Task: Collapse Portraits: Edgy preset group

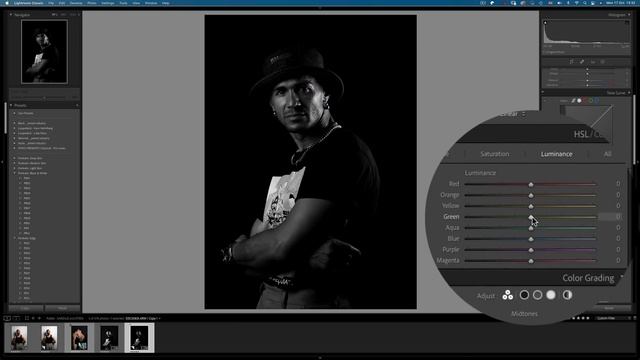Action: [x=14, y=238]
